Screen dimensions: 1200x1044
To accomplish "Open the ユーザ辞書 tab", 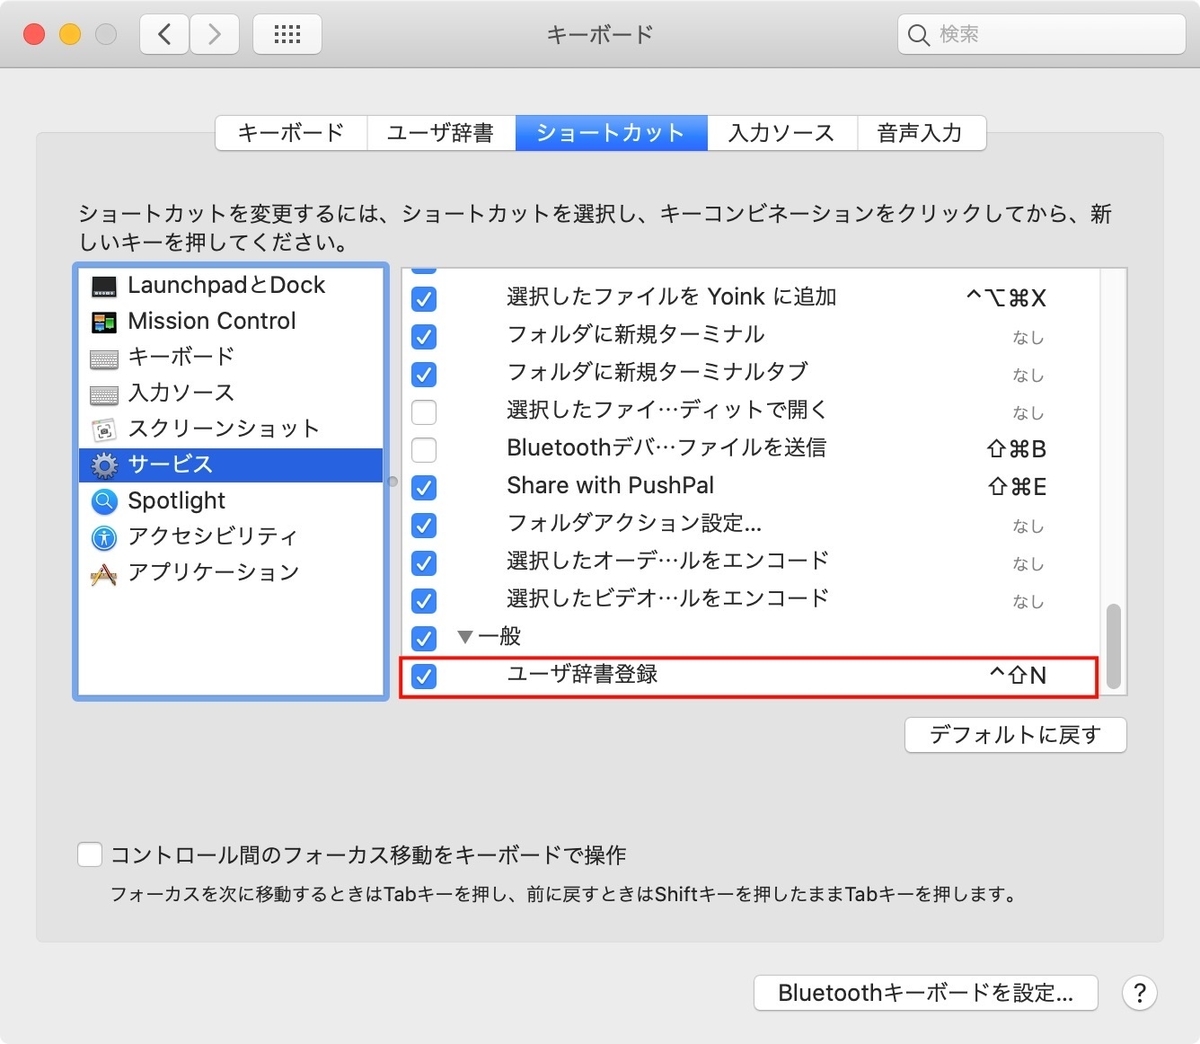I will [441, 132].
